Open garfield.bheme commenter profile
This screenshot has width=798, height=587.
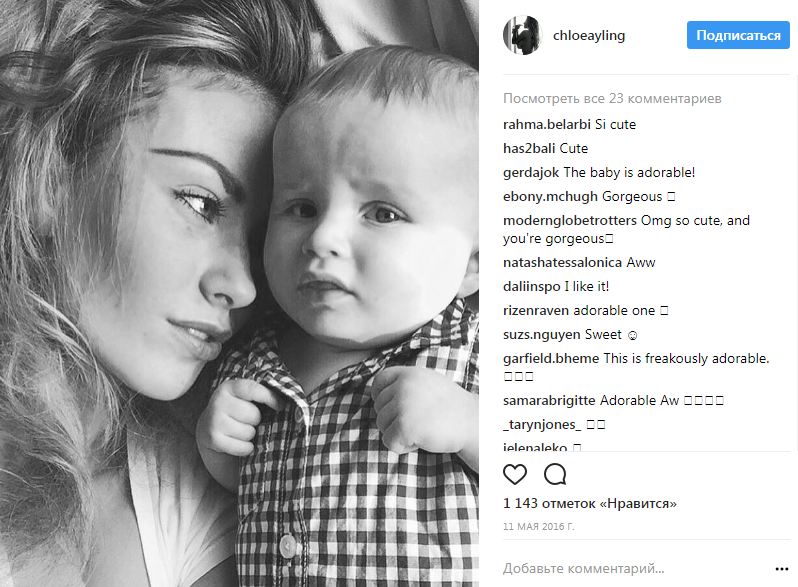(551, 358)
